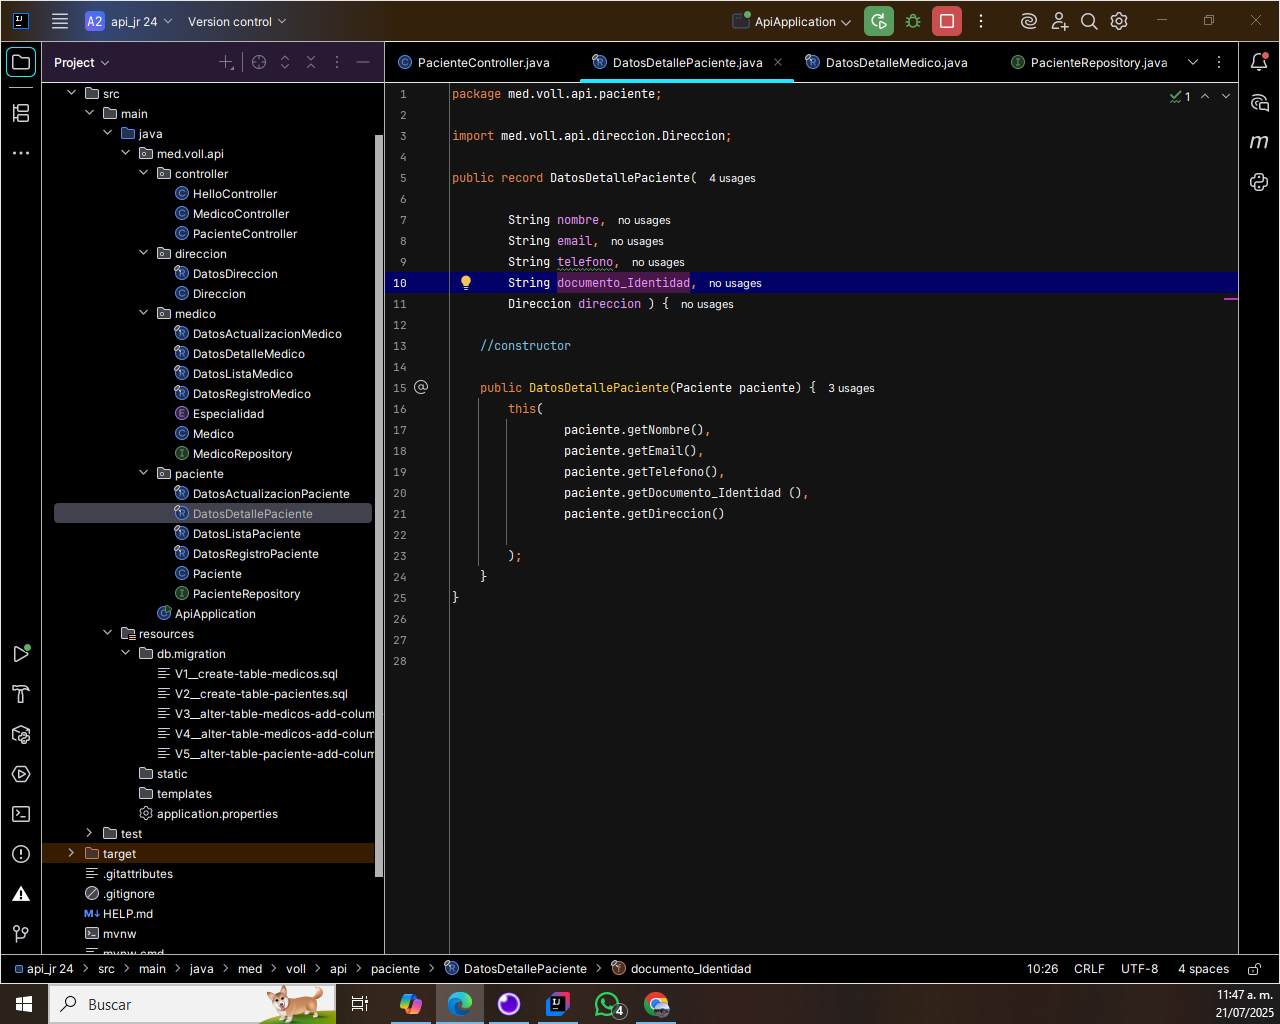Open more run actions menu
This screenshot has height=1024, width=1280.
point(981,21)
